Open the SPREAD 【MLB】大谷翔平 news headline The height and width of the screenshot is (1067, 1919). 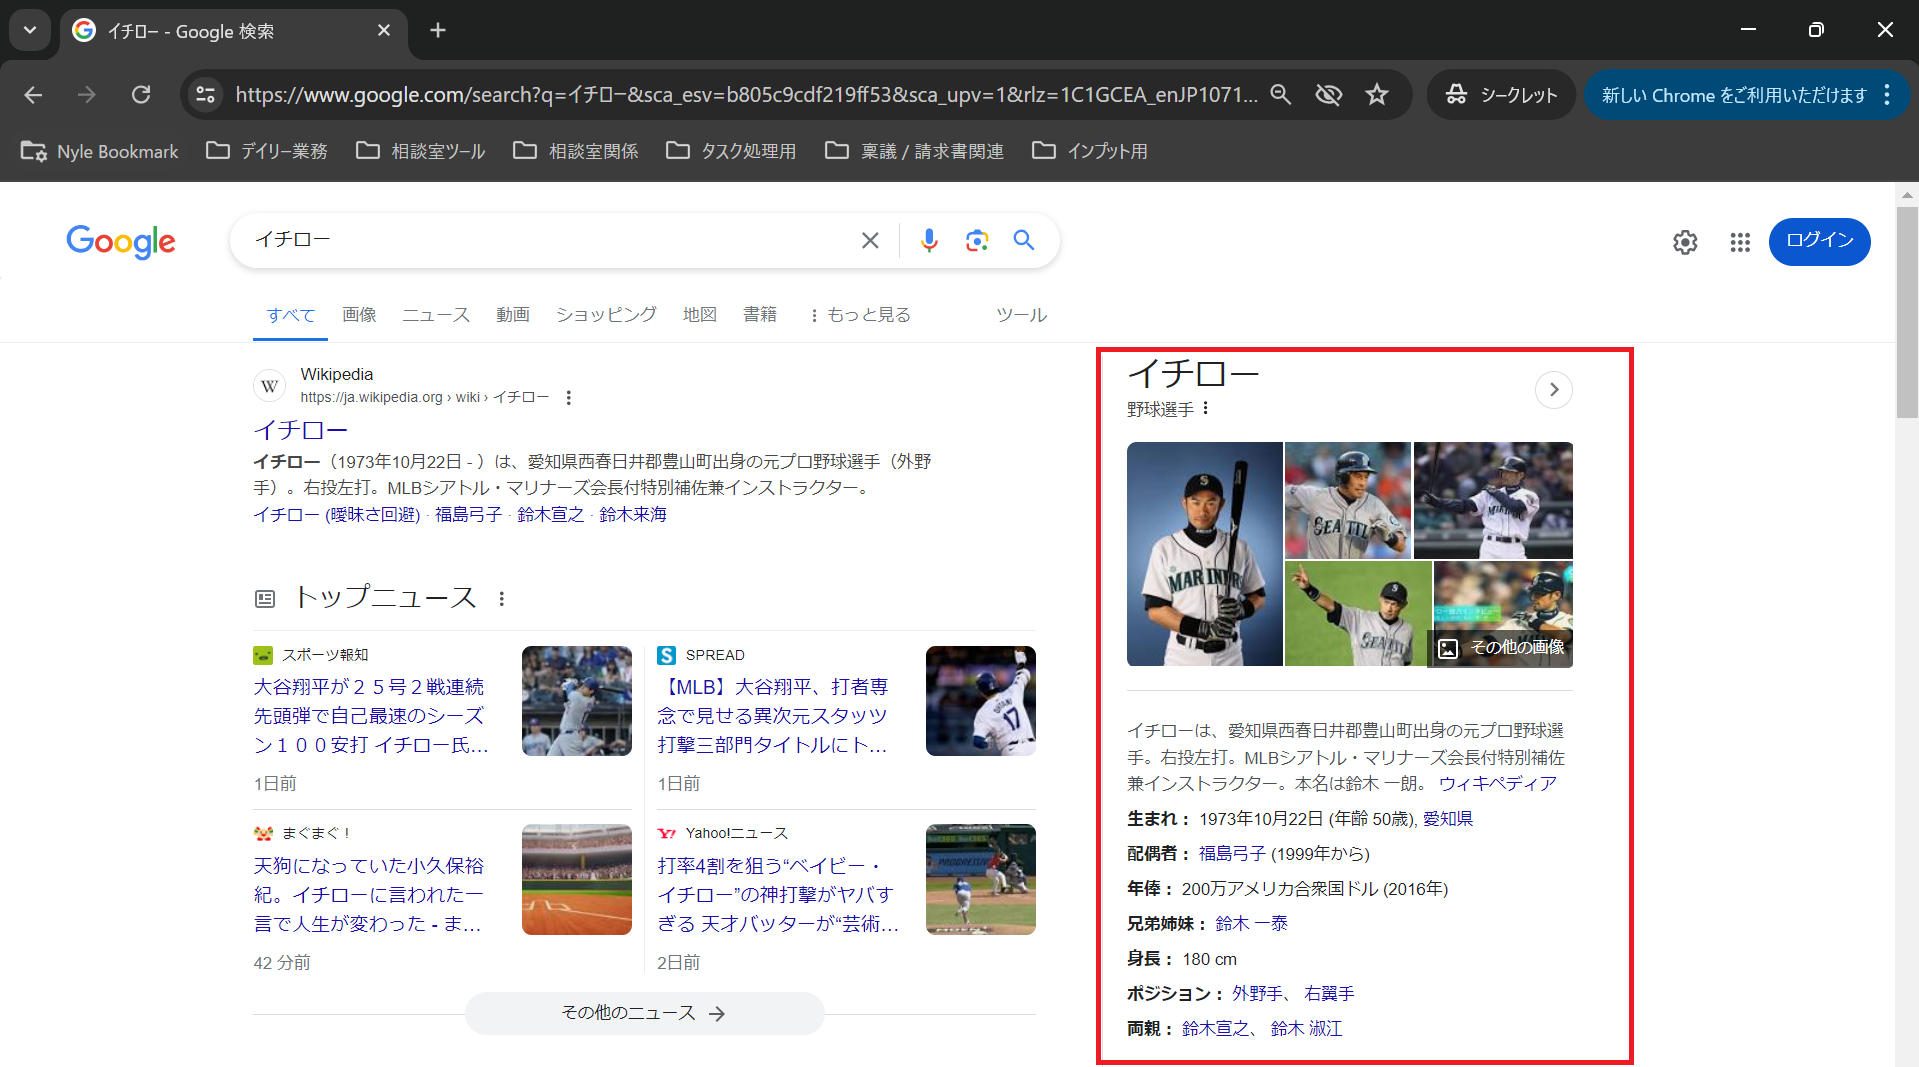coord(773,716)
